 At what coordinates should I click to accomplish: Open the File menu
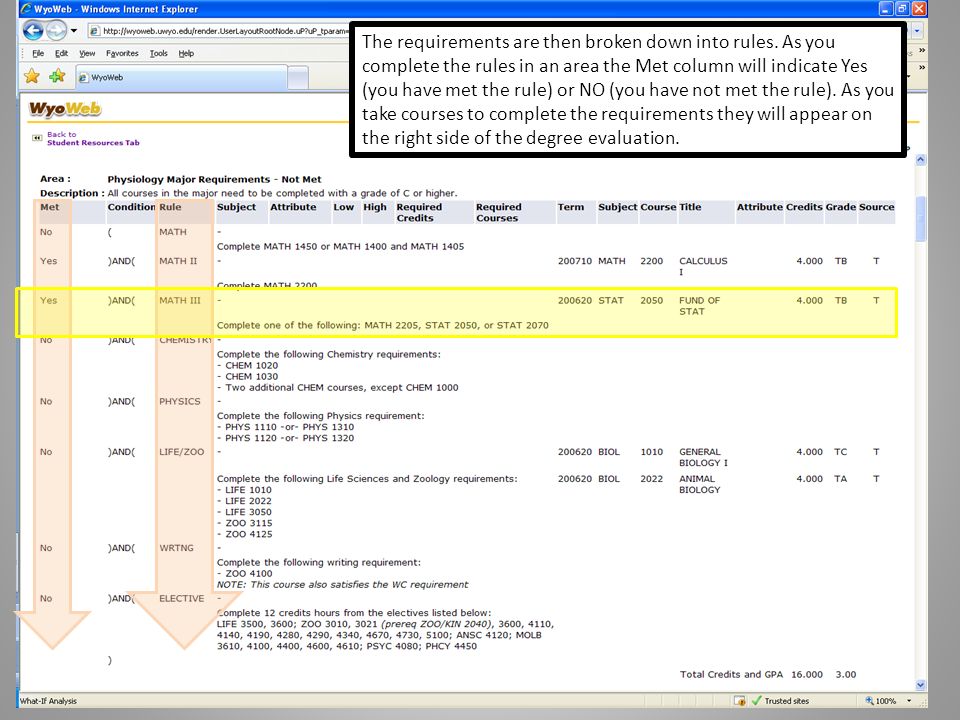[x=38, y=53]
